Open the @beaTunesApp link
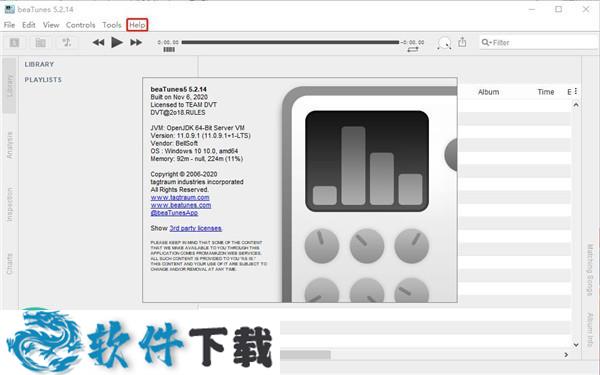The height and width of the screenshot is (375, 600). point(174,213)
